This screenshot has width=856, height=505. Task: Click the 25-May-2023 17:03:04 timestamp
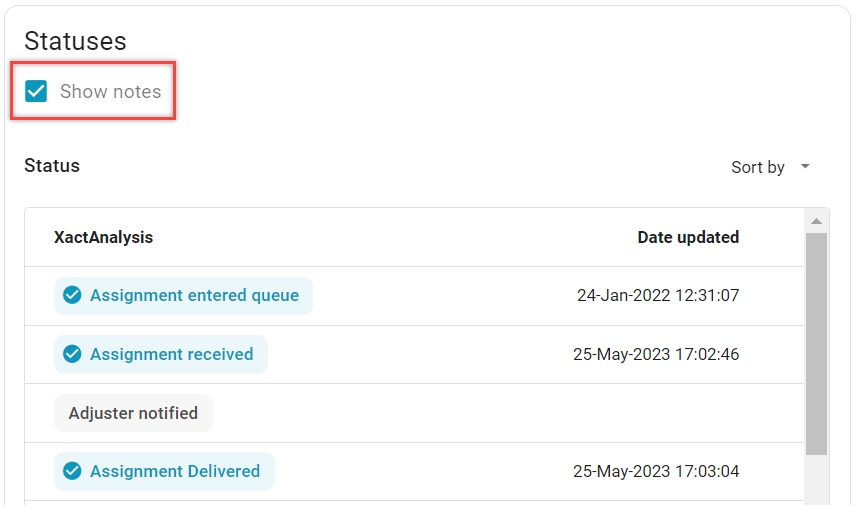pos(656,471)
